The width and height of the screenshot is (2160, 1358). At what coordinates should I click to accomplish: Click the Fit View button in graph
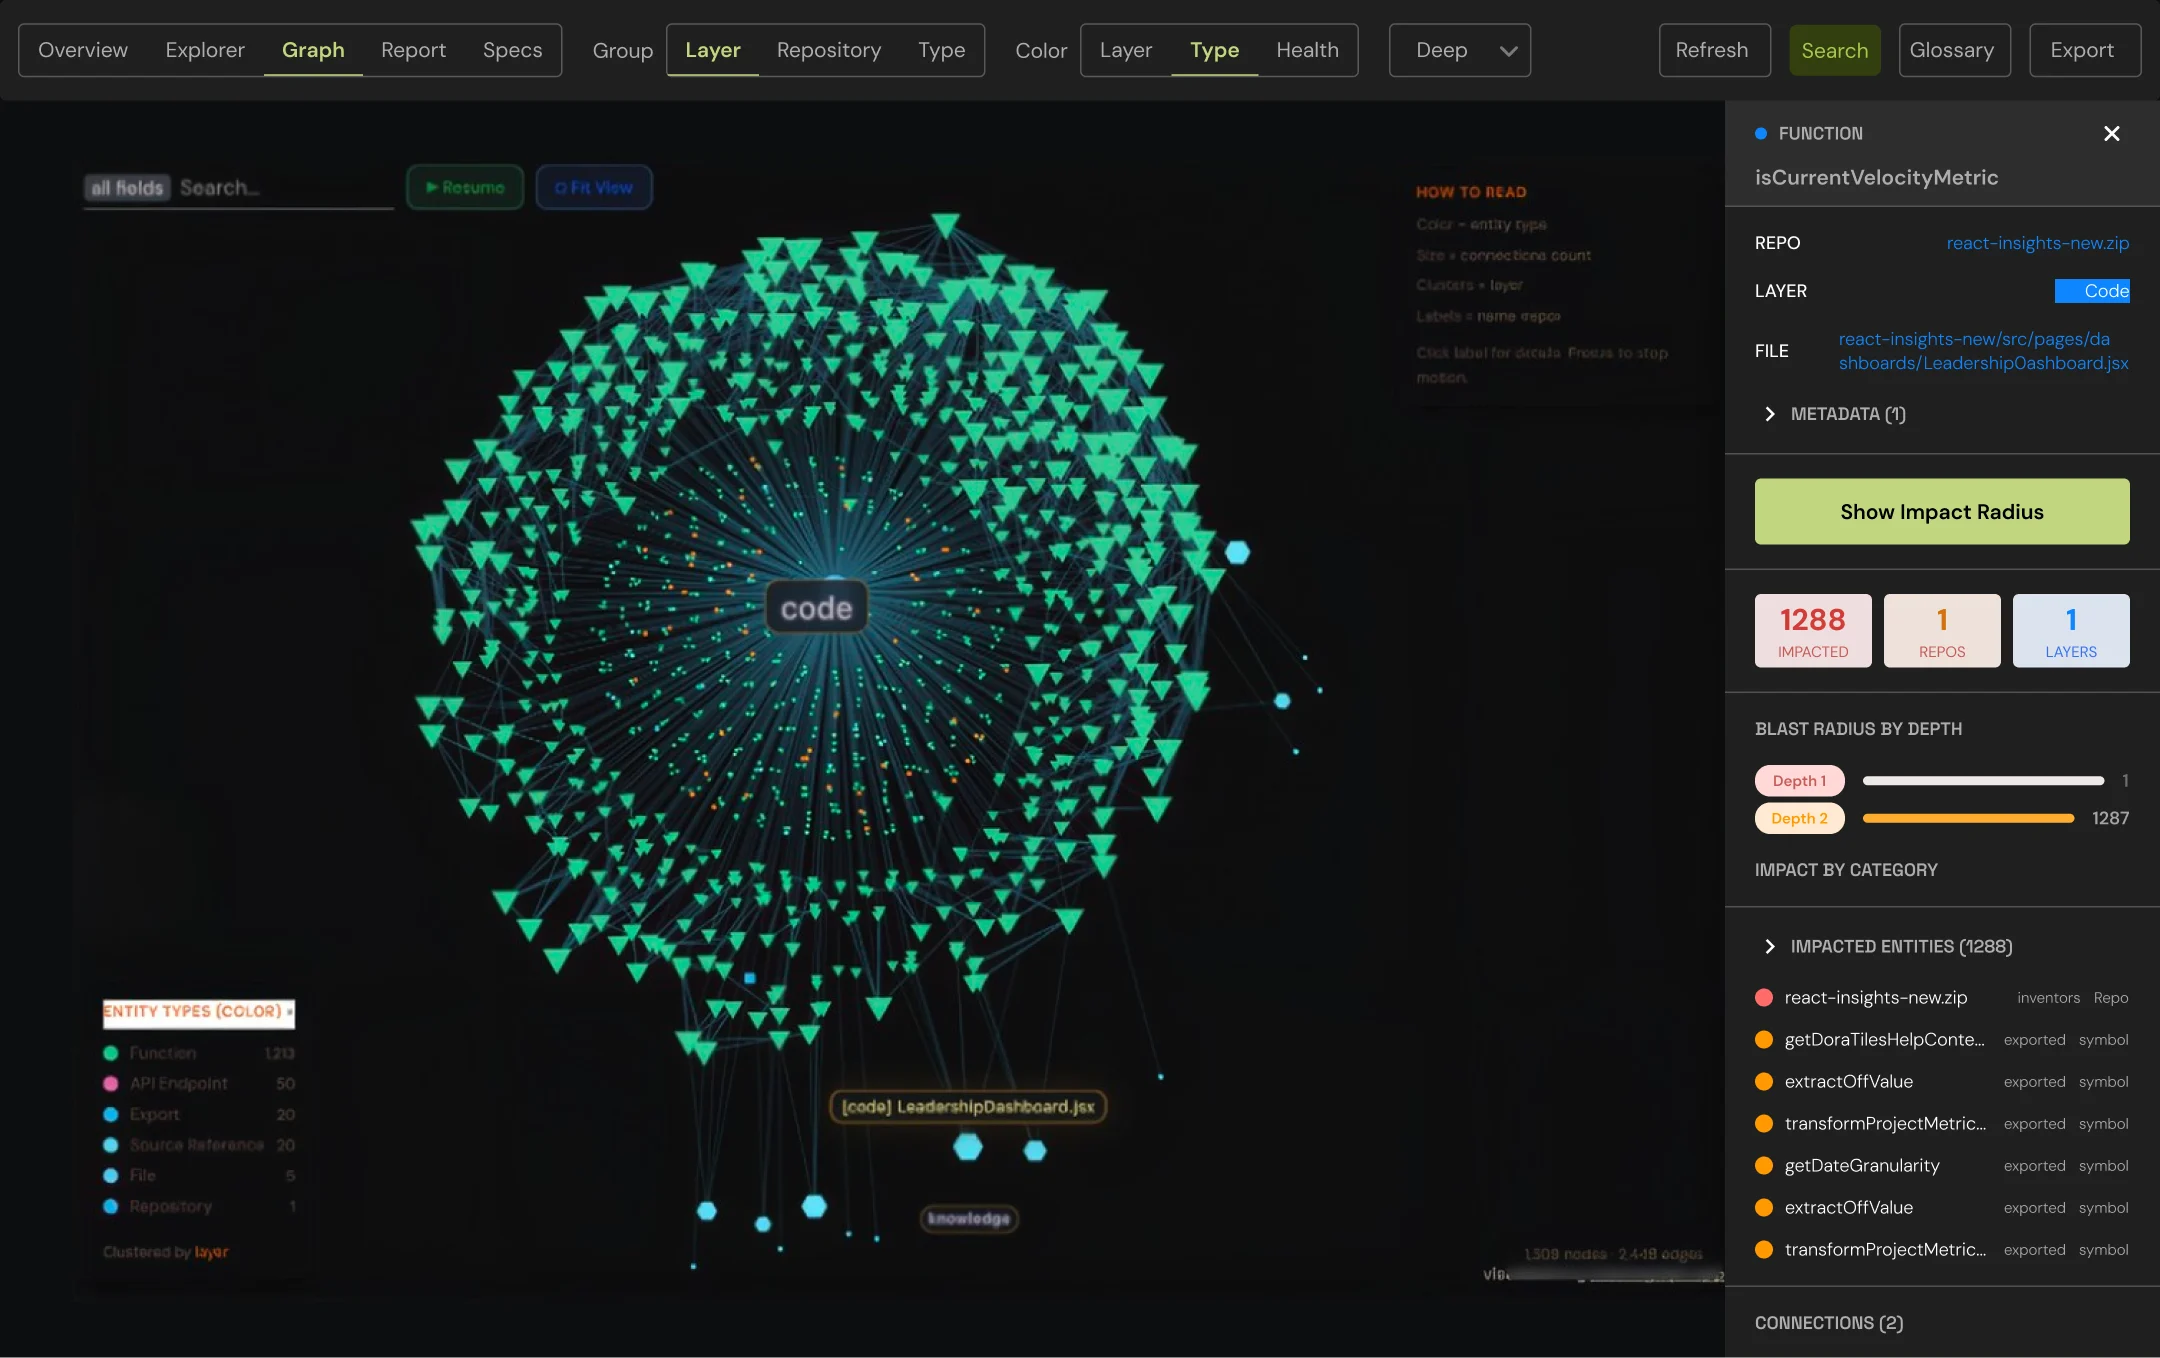594,187
